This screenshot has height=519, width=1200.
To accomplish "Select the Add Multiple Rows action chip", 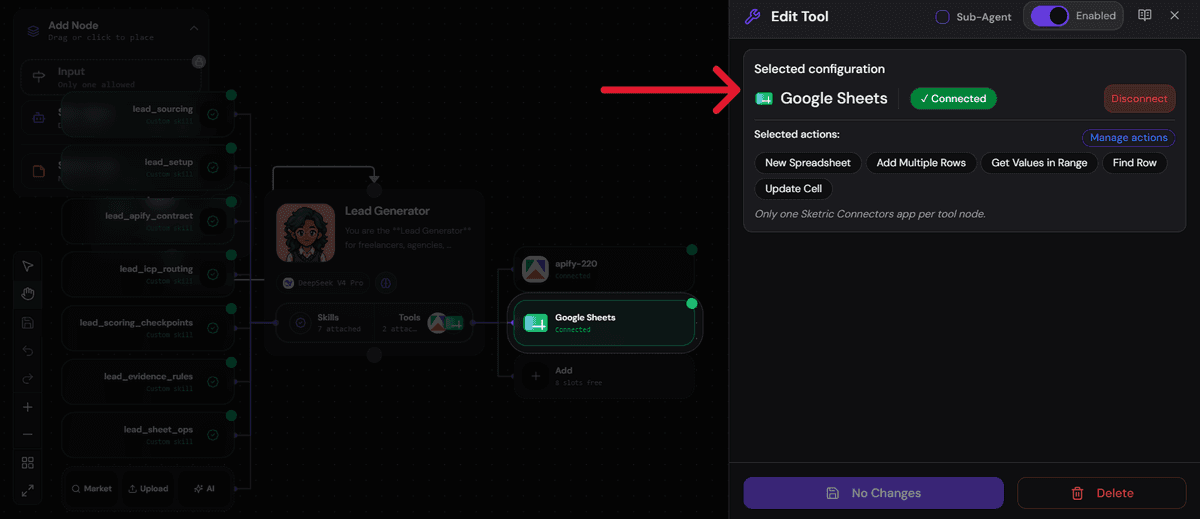I will 921,162.
